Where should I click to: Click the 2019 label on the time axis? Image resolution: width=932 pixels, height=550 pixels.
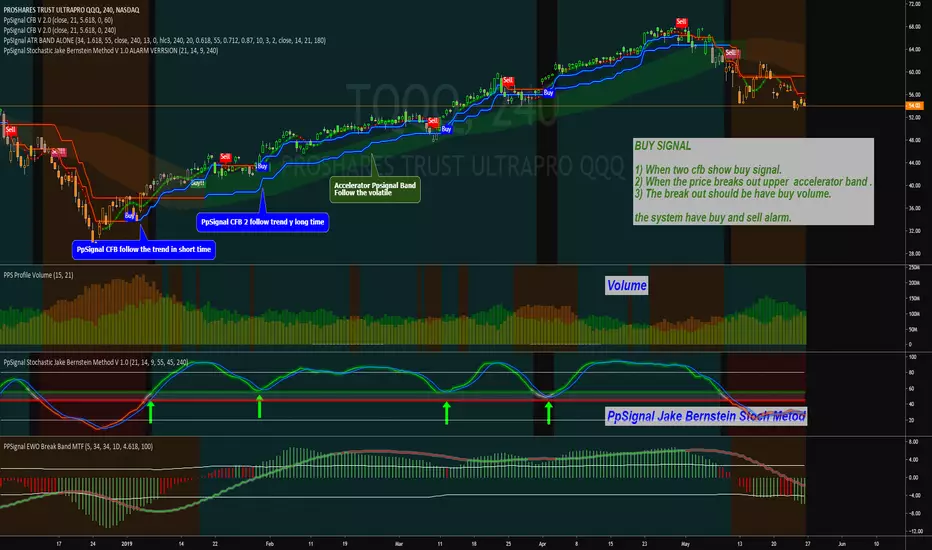[127, 543]
